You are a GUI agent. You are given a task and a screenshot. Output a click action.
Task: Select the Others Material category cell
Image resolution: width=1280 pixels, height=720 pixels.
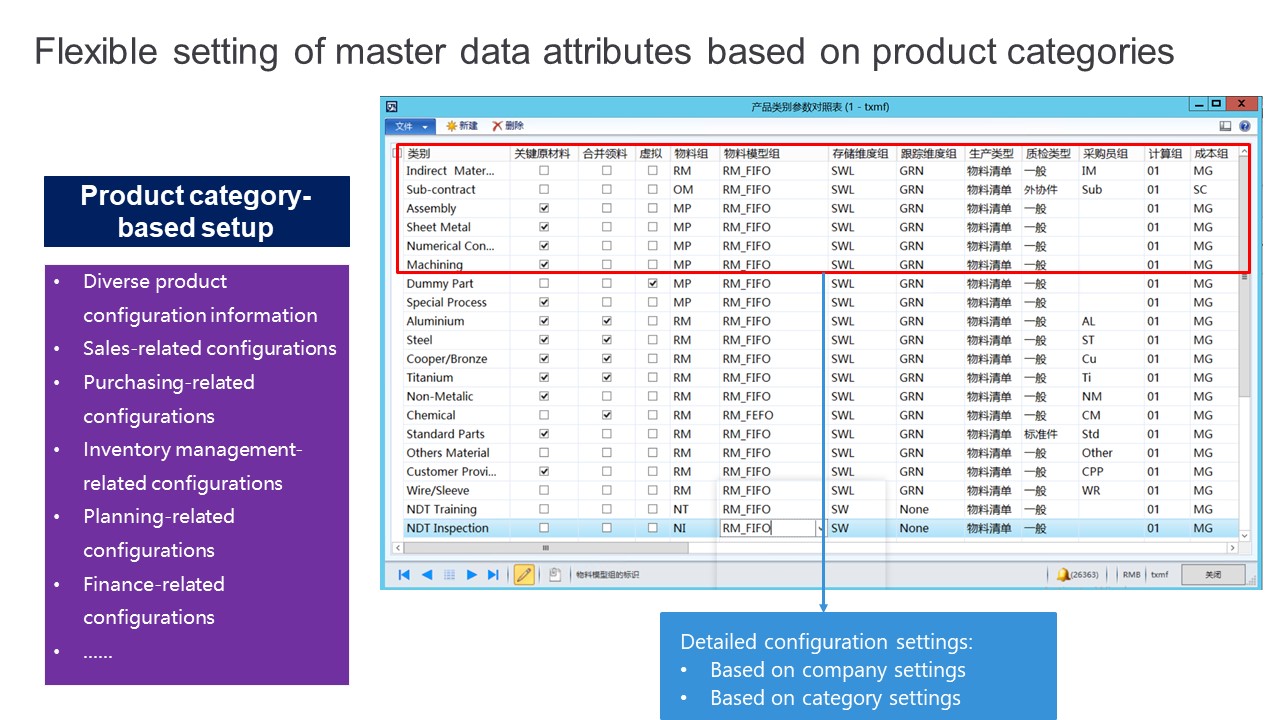(457, 453)
